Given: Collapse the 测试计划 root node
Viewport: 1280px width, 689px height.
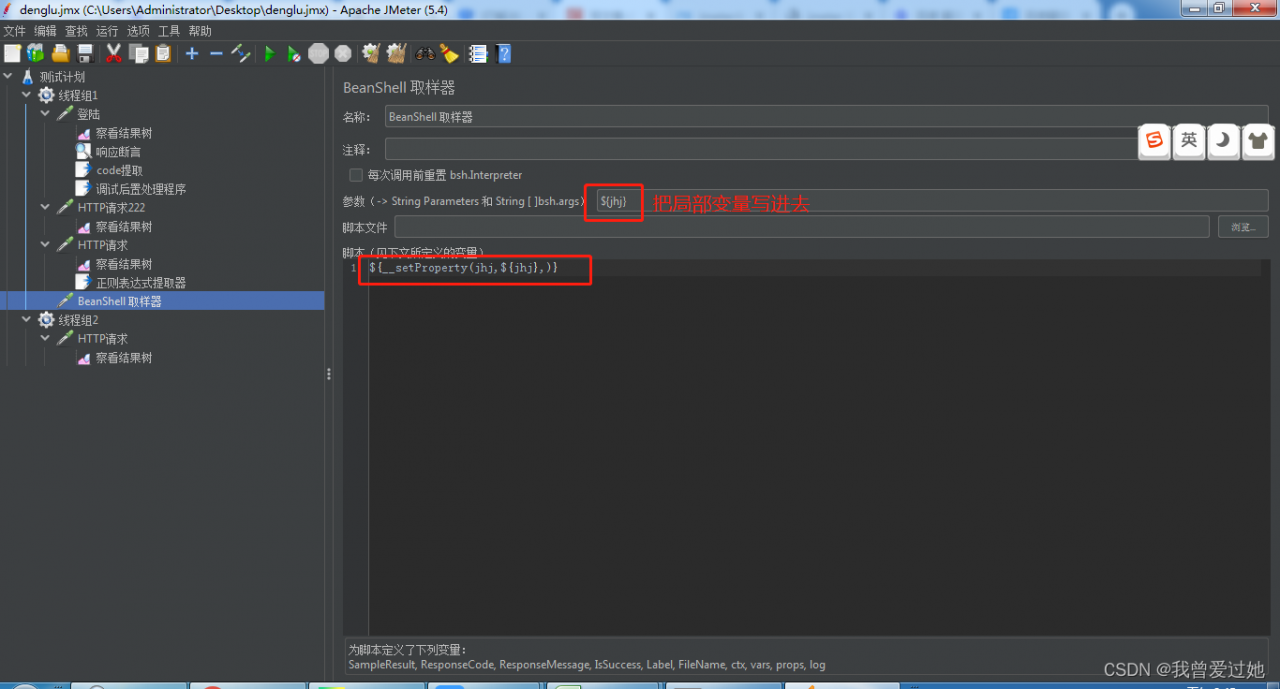Looking at the screenshot, I should tap(9, 77).
